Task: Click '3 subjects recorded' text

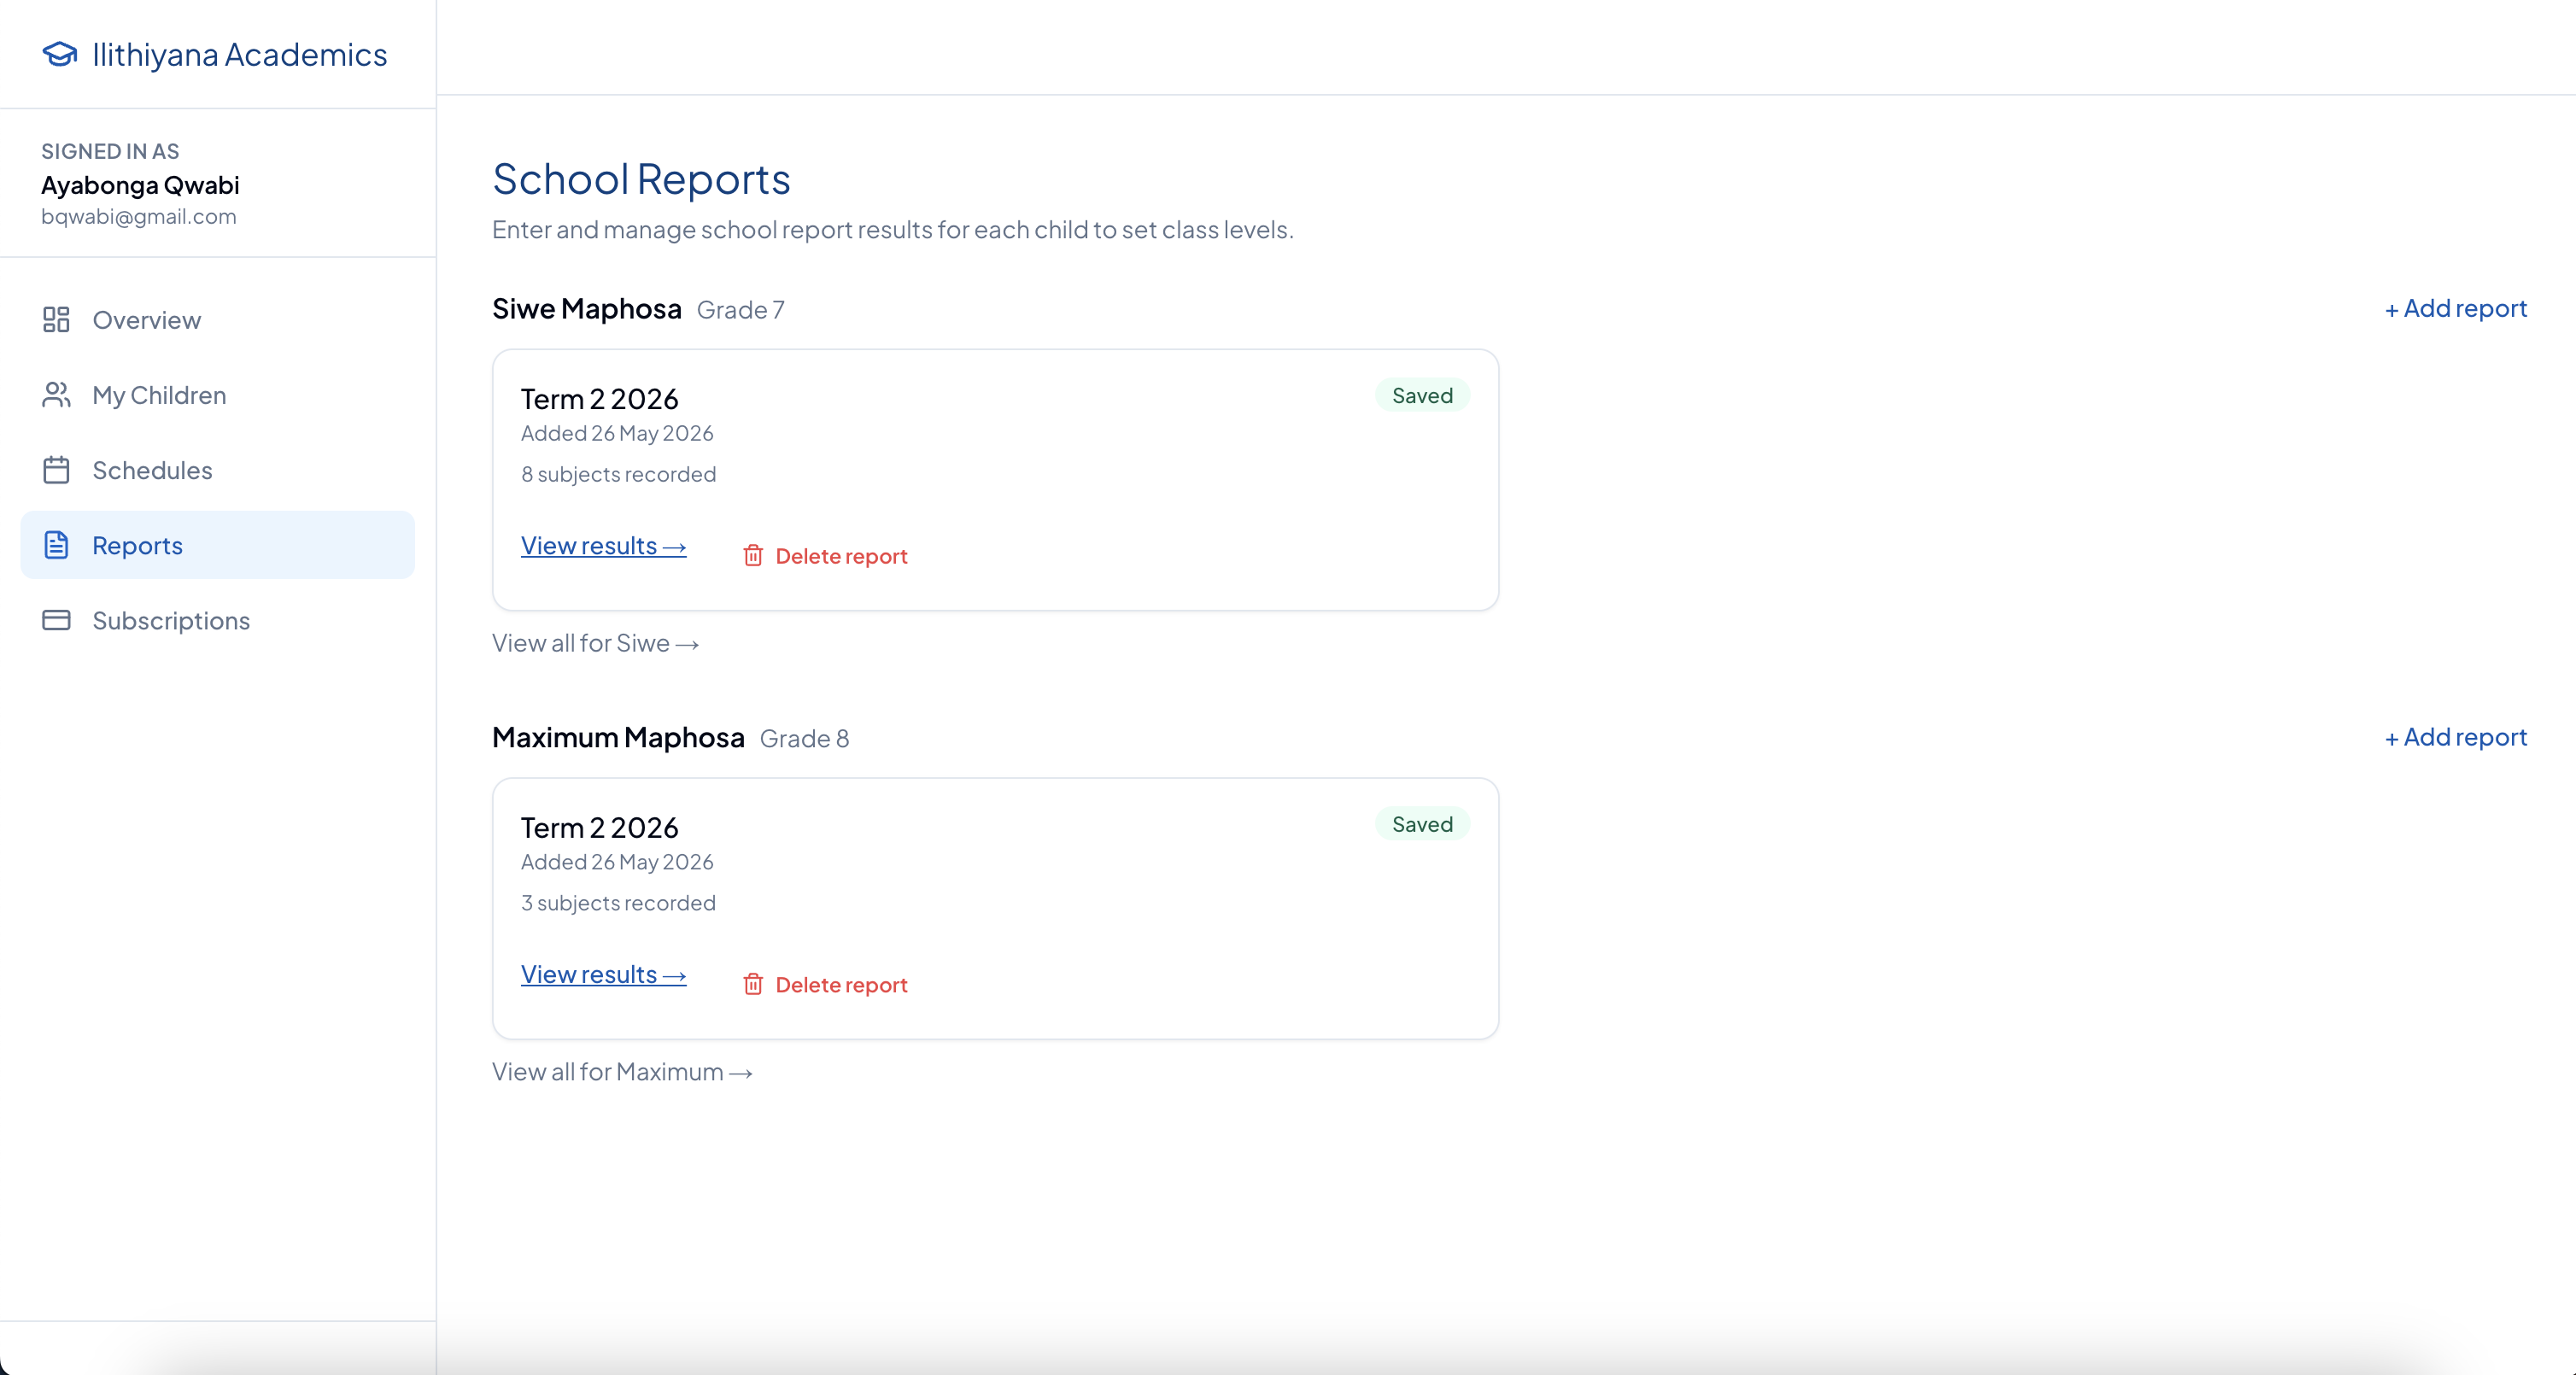Action: pos(618,903)
